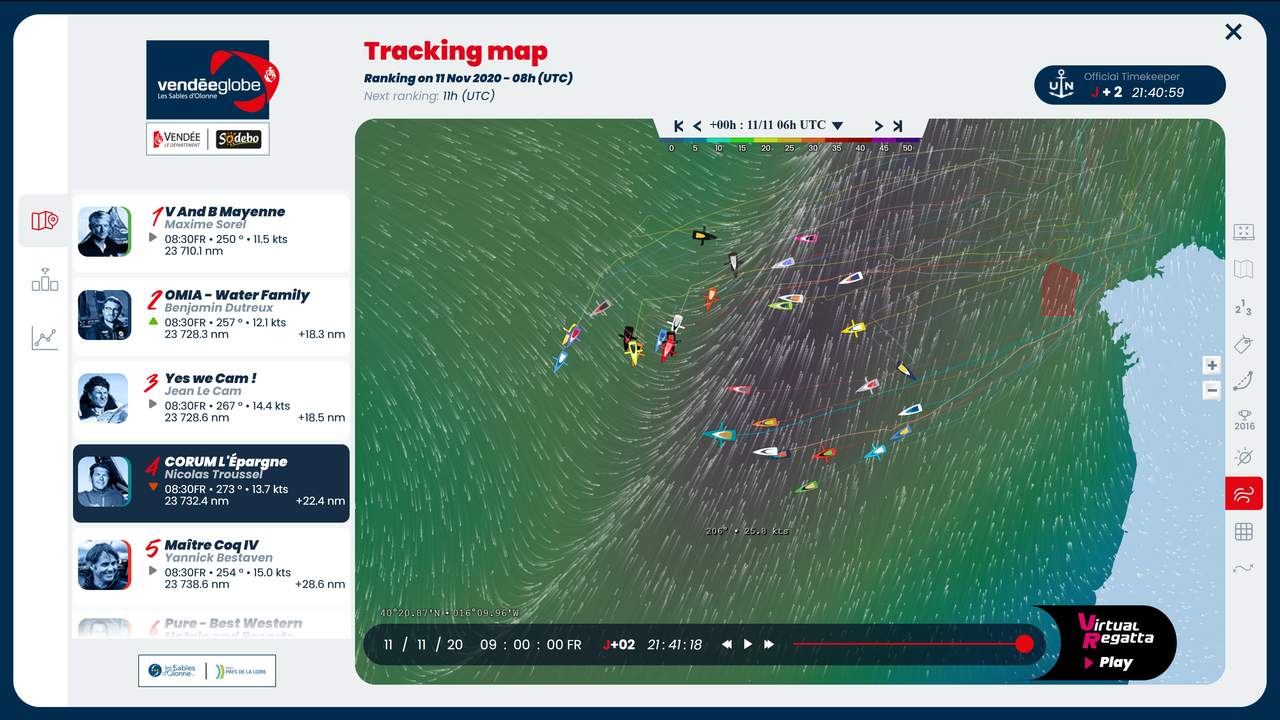Click the red timeline slider handle
Image resolution: width=1280 pixels, height=720 pixels.
(x=1024, y=644)
